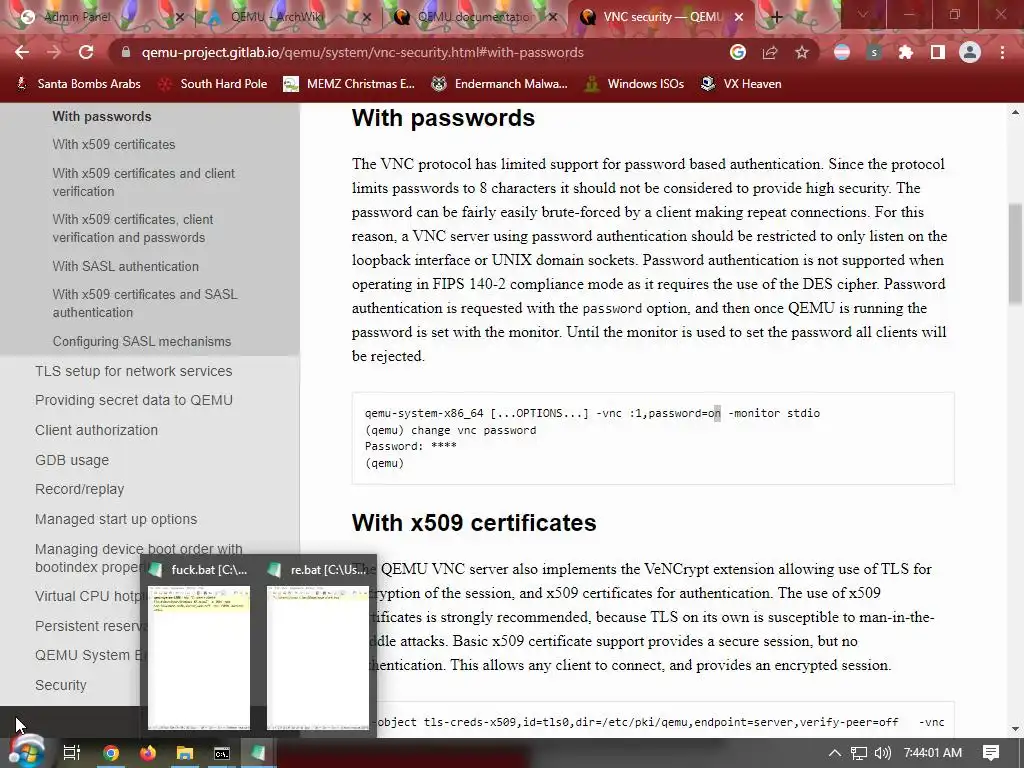Close the QEMU - ArchWiki tab

(x=366, y=18)
